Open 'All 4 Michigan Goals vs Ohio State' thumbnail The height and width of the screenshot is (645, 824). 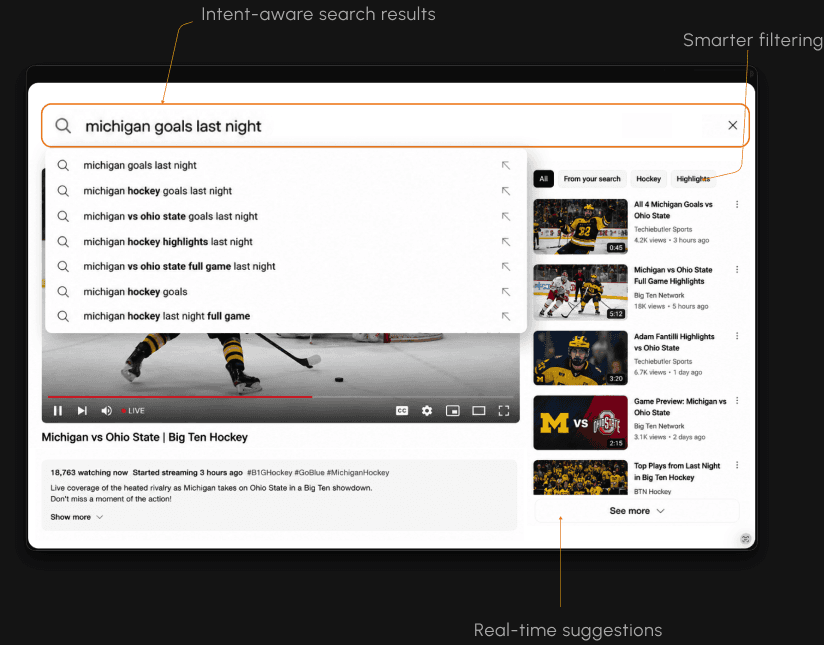(x=580, y=226)
